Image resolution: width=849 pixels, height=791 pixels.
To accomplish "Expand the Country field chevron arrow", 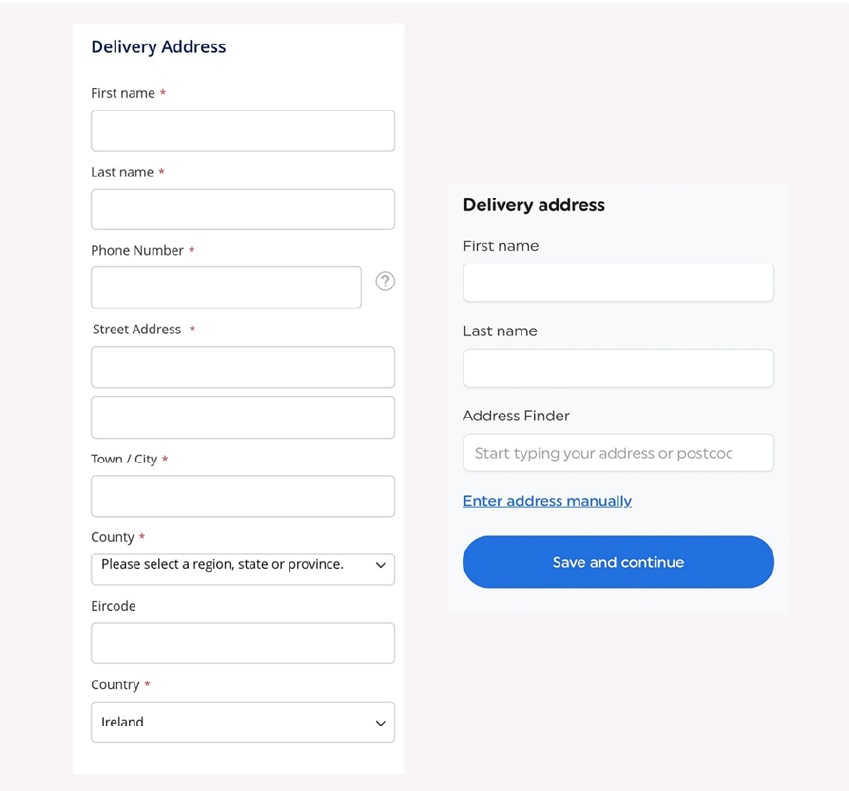I will tap(380, 721).
